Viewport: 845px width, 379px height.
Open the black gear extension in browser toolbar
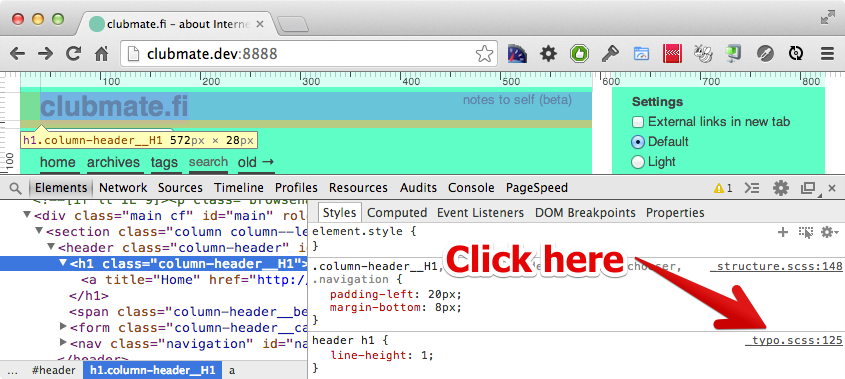(x=548, y=53)
